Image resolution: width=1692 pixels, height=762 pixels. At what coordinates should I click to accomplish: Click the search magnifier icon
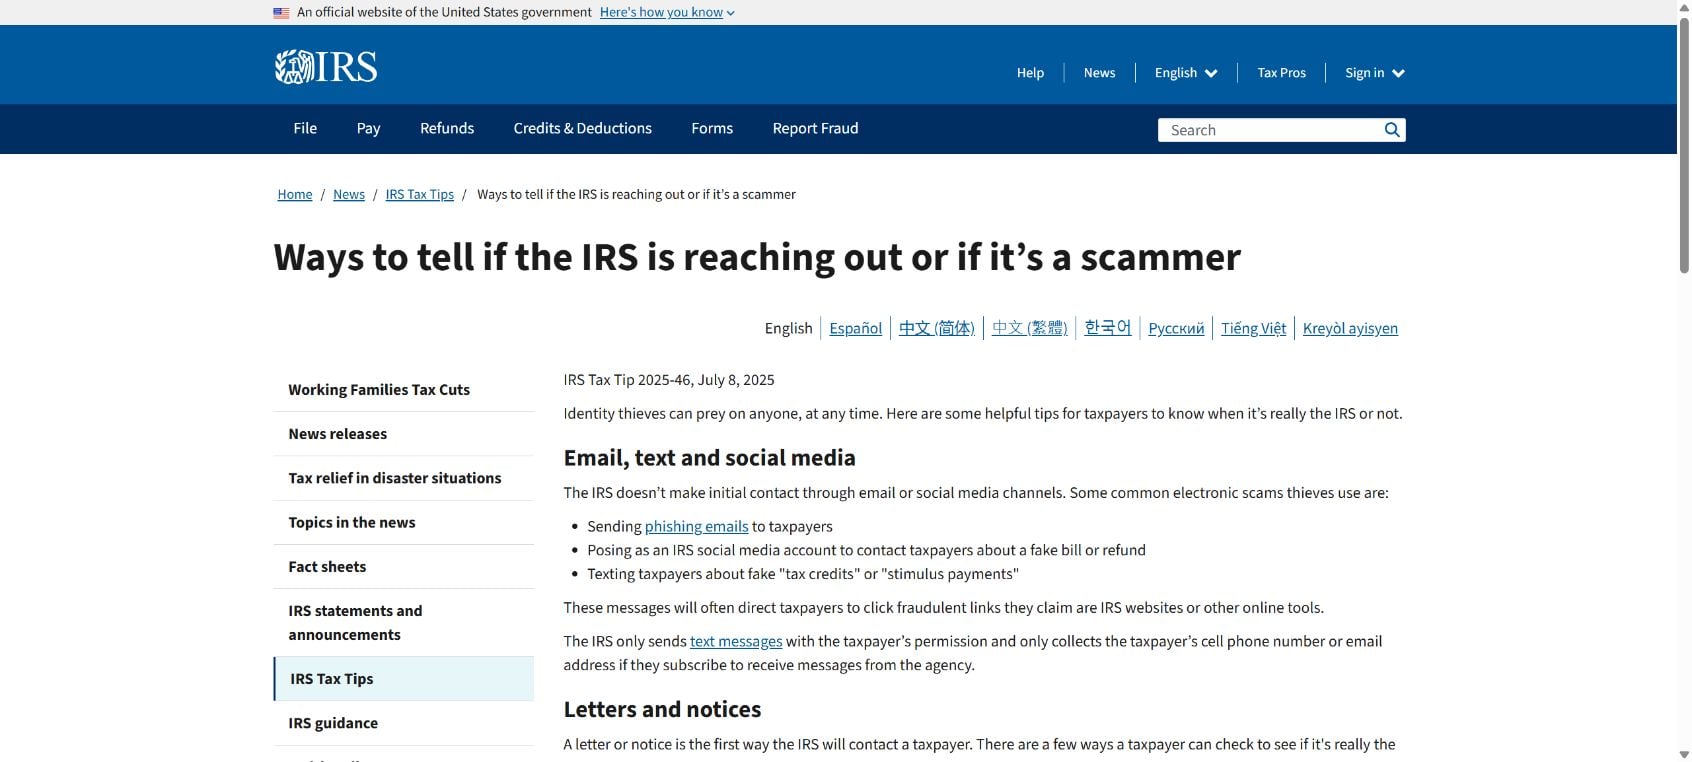coord(1391,130)
